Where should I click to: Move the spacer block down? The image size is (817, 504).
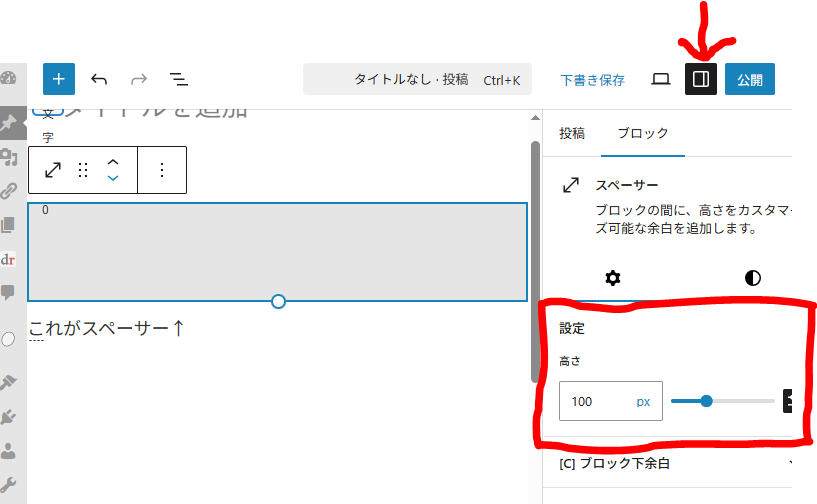point(113,178)
